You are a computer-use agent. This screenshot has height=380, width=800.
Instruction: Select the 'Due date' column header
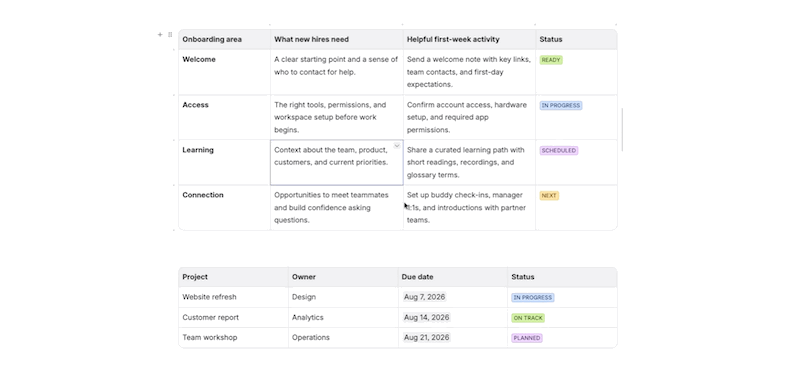coord(453,277)
